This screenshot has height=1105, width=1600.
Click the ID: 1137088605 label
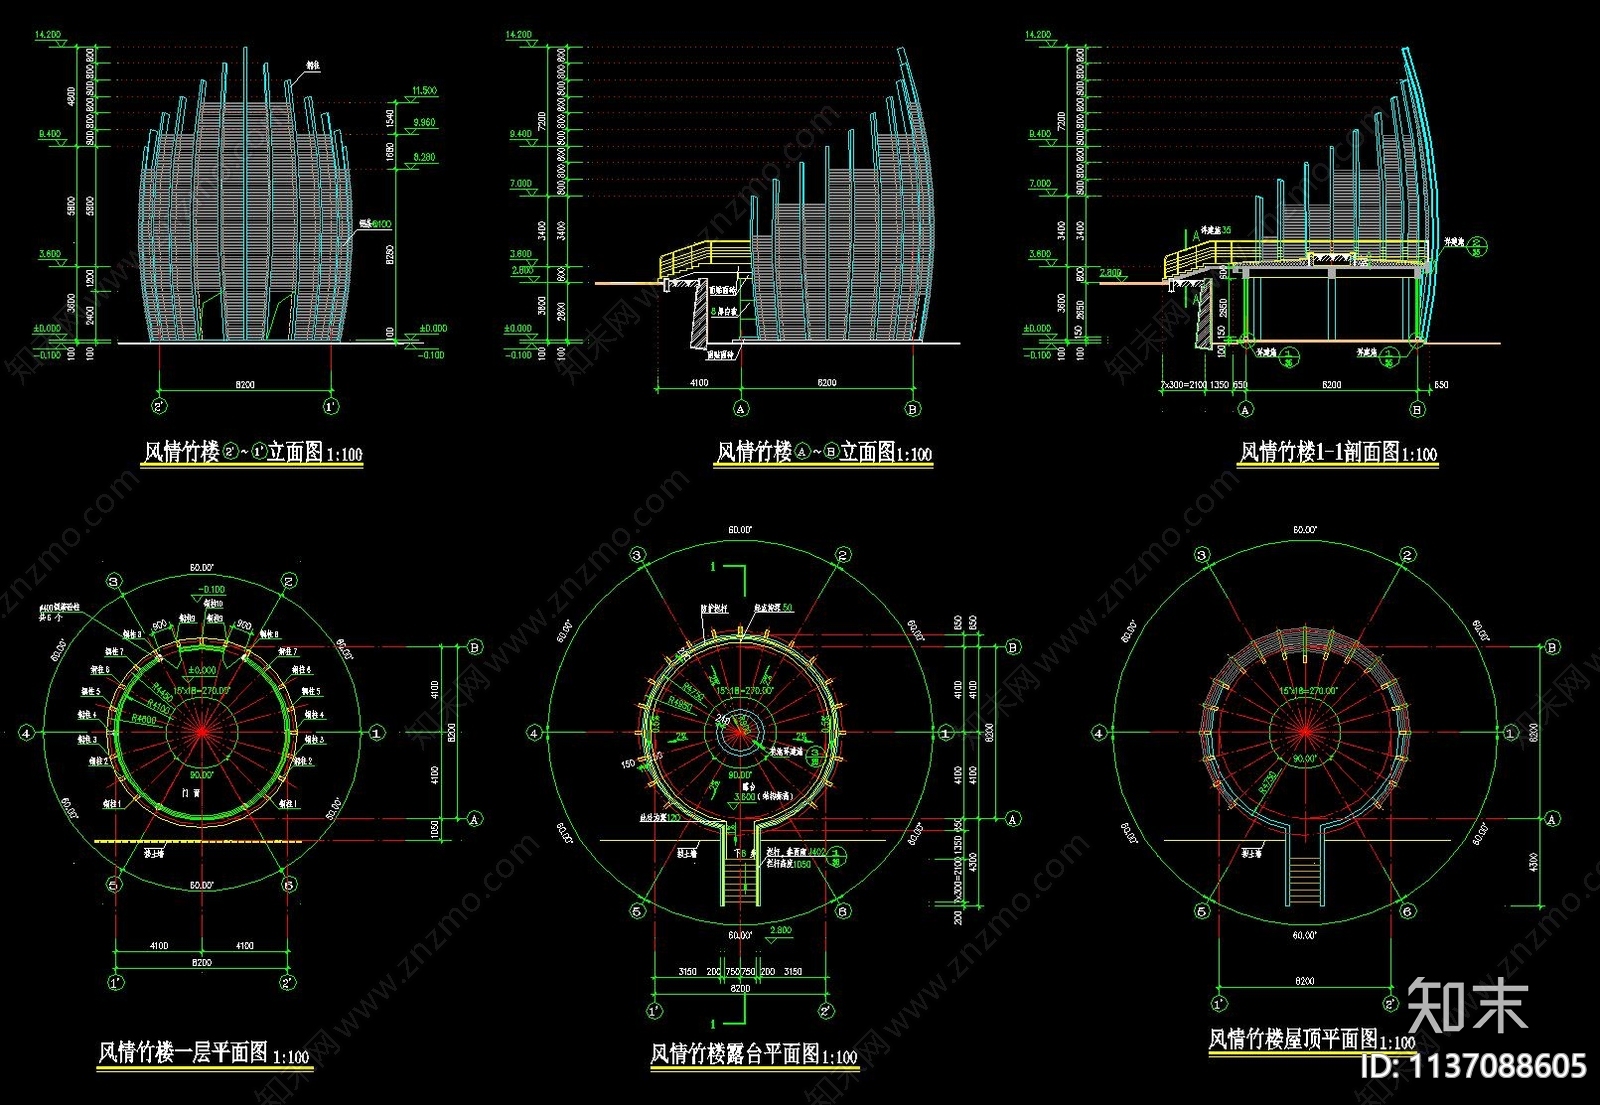[x=1473, y=1066]
